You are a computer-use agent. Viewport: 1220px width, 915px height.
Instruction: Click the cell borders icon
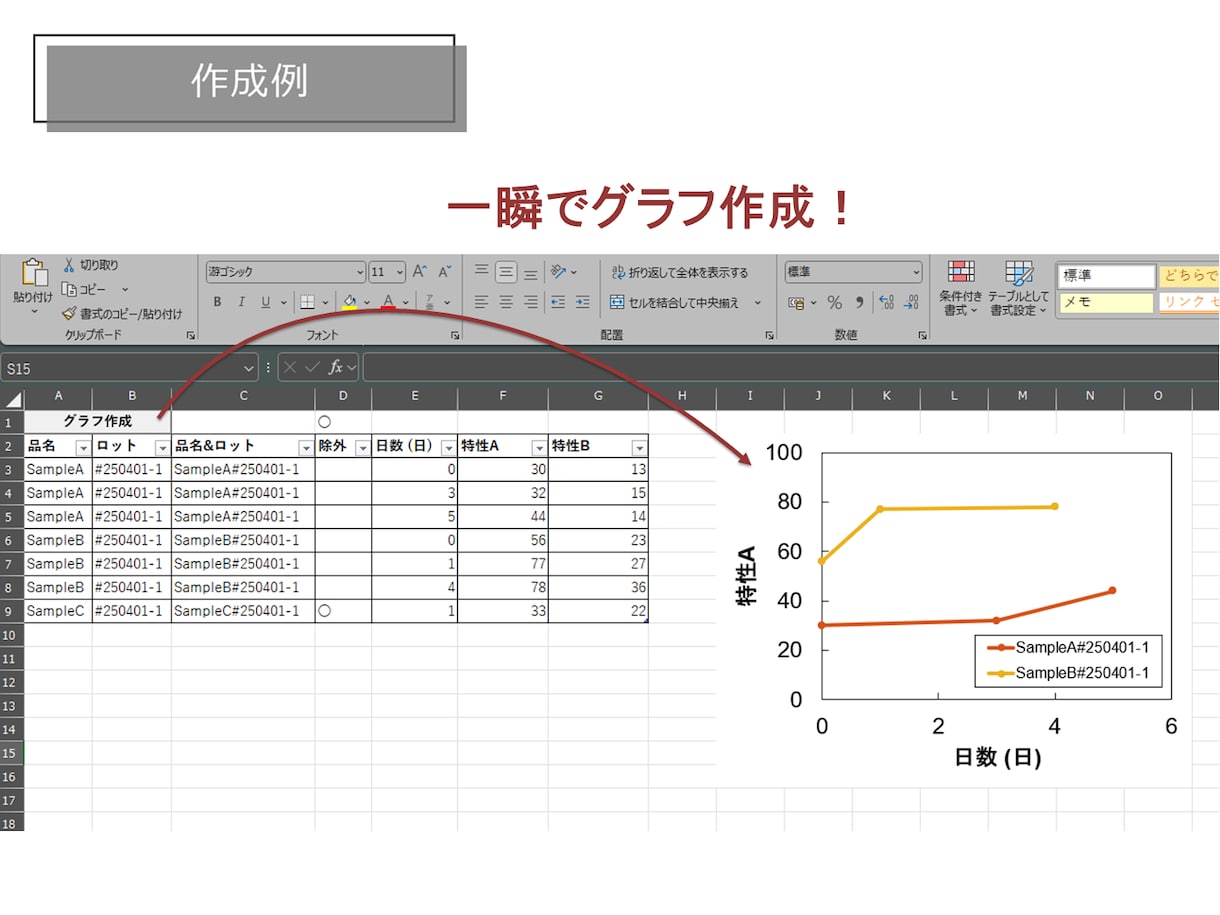point(307,302)
